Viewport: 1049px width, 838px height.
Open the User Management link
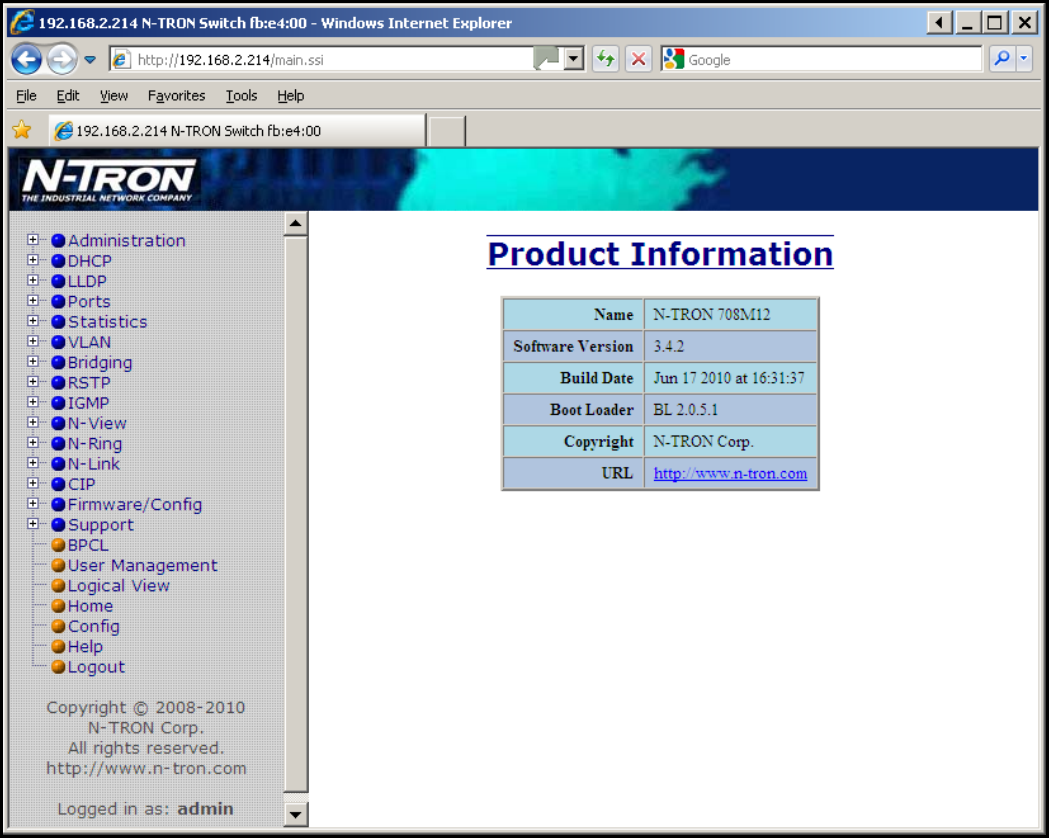pyautogui.click(x=142, y=565)
